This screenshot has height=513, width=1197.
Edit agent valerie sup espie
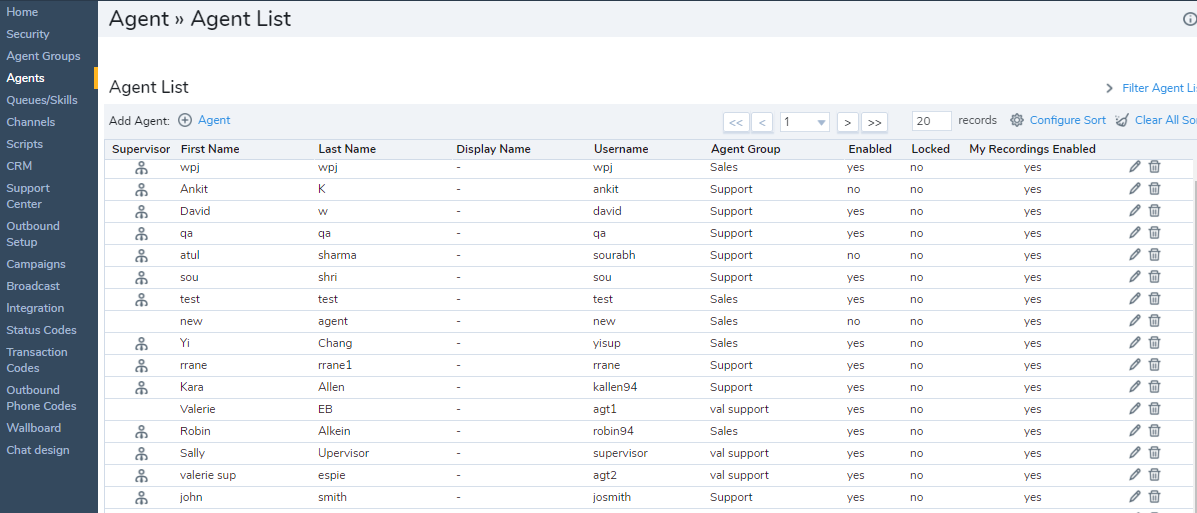1134,475
